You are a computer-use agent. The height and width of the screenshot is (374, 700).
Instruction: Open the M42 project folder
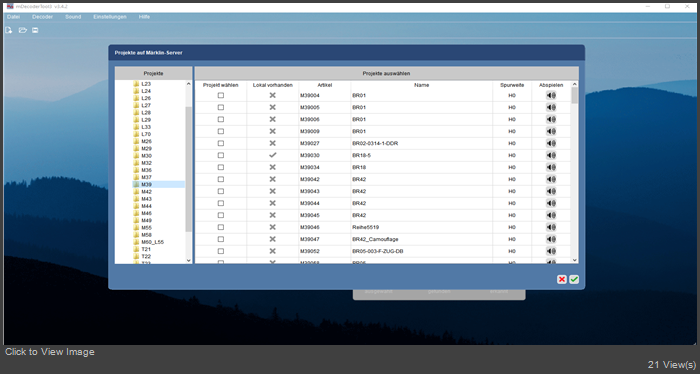coord(142,192)
